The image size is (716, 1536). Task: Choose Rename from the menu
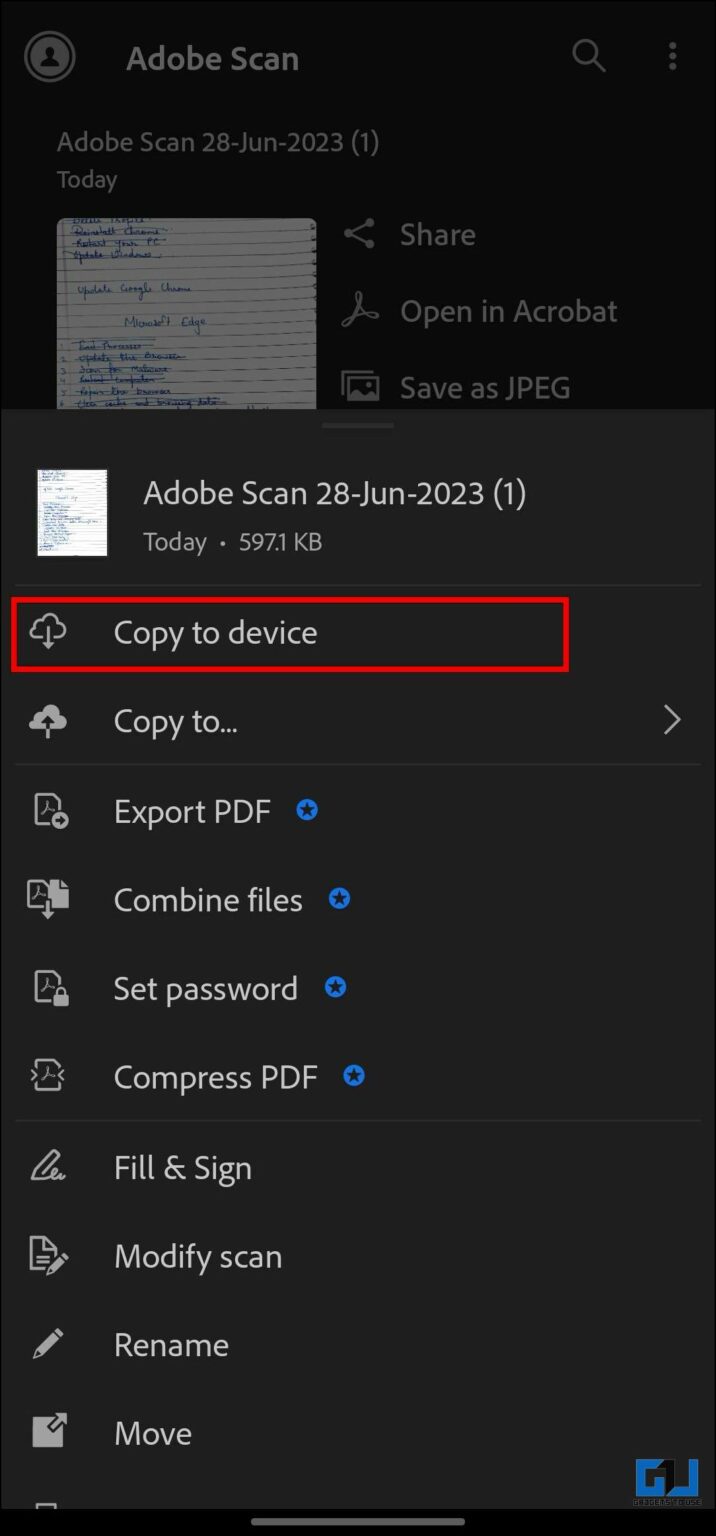point(171,1345)
